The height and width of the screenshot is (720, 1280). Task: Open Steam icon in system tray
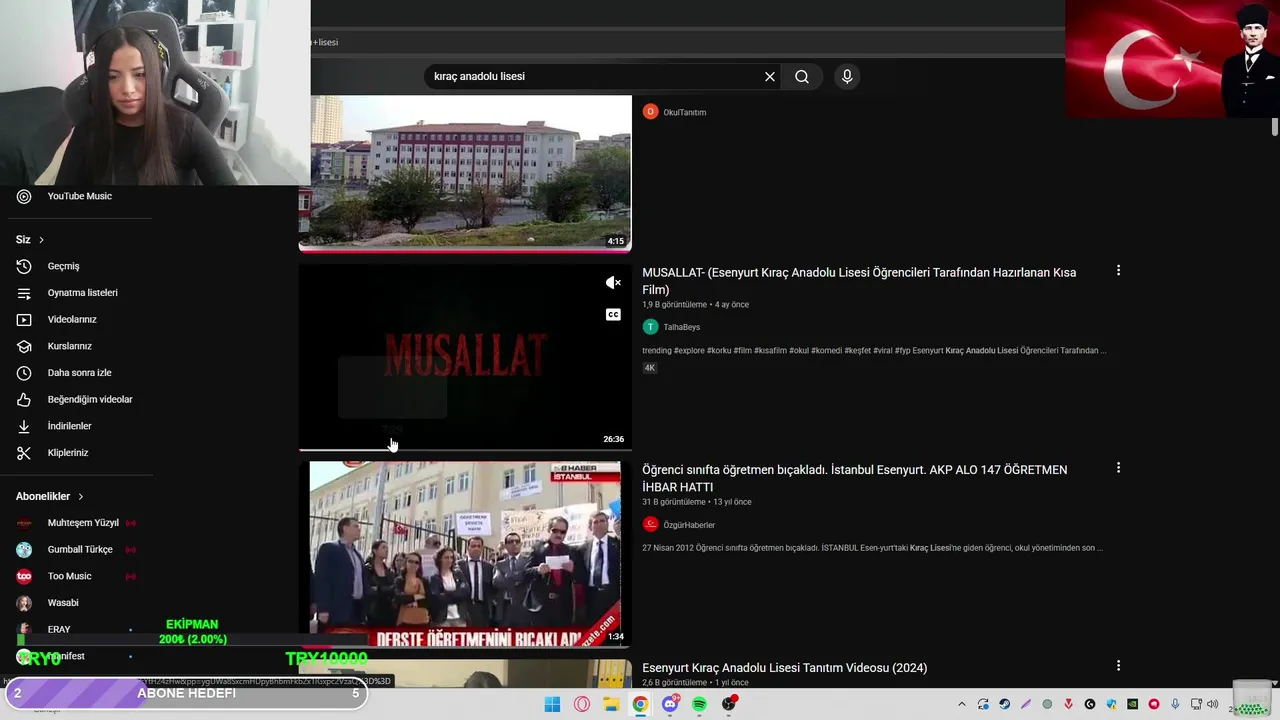coord(1004,704)
